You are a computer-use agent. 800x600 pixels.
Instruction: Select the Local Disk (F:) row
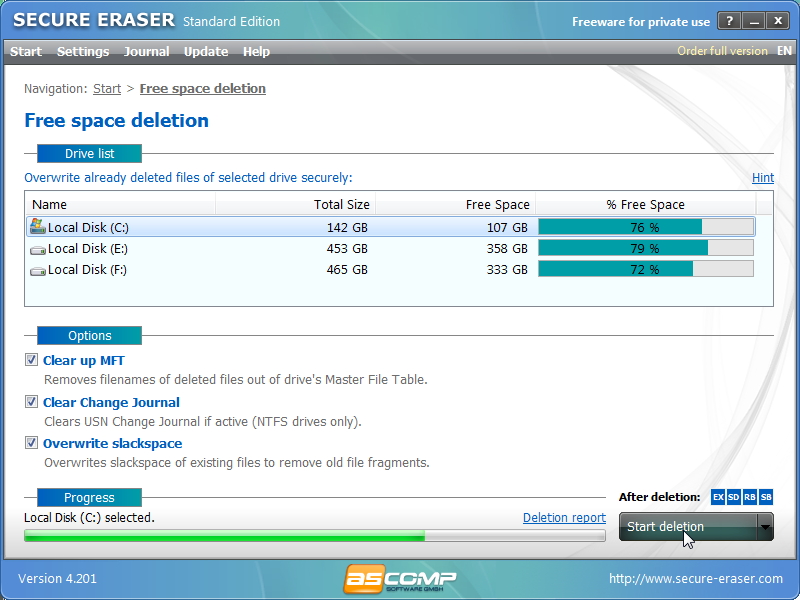pos(391,269)
